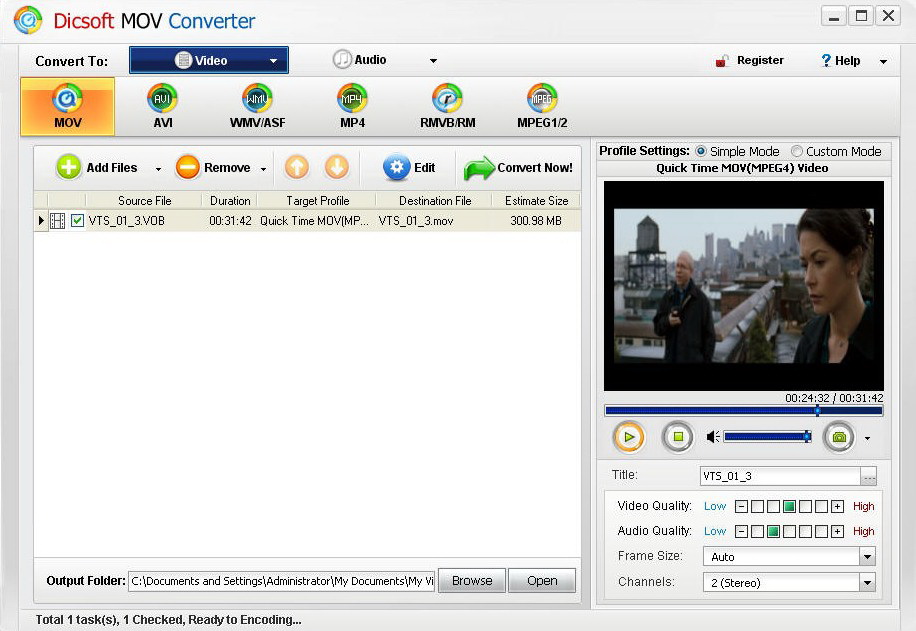Click the Output Folder path field

(281, 581)
